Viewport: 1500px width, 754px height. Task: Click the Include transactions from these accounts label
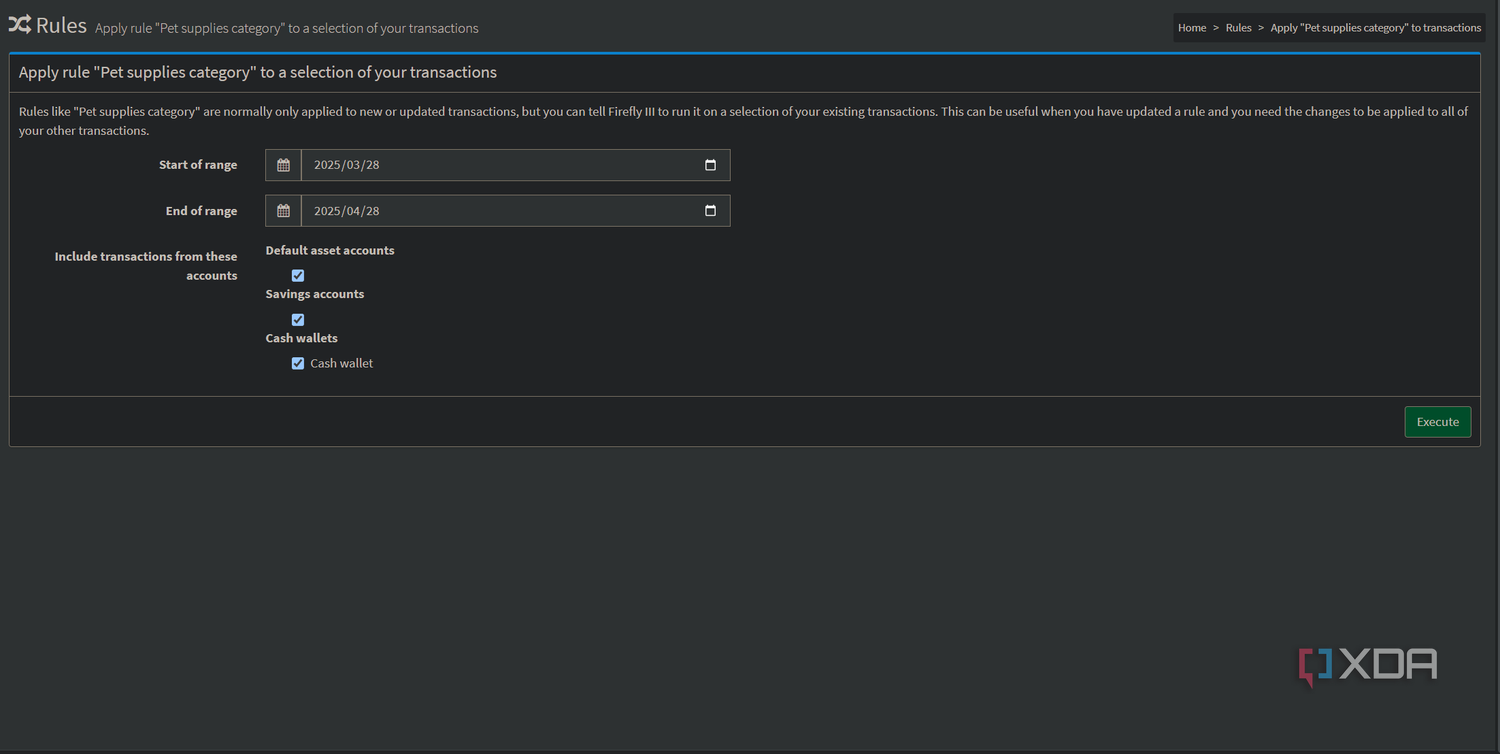146,266
